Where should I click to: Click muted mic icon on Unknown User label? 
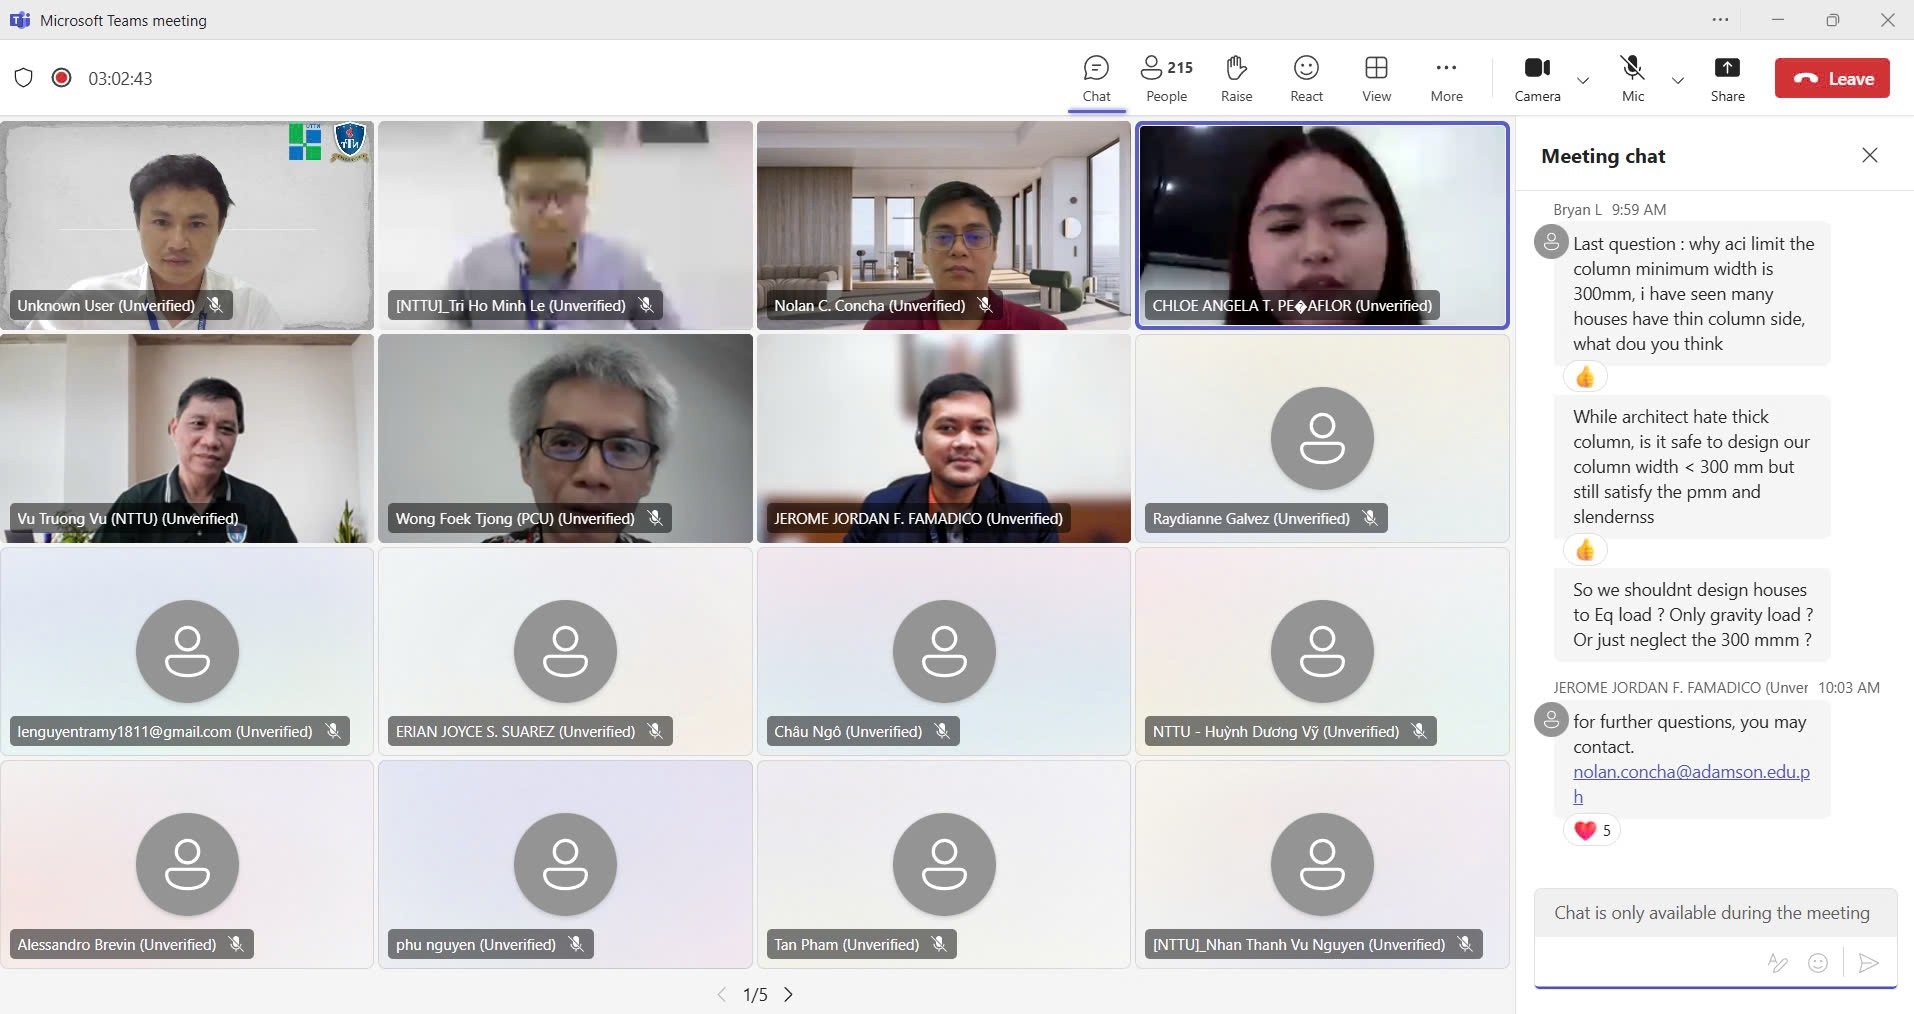click(215, 305)
